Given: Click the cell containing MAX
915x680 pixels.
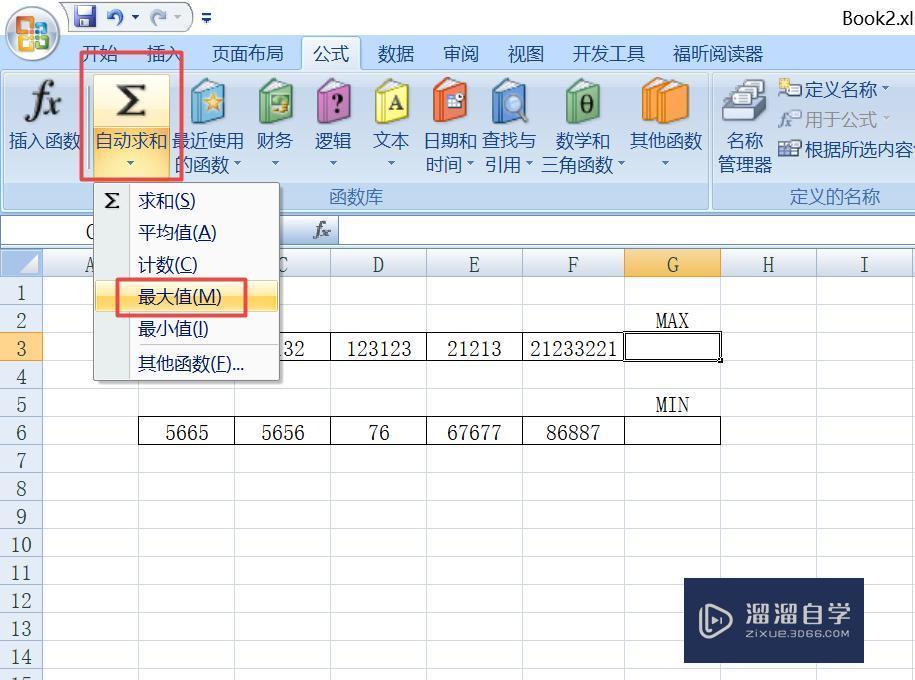Looking at the screenshot, I should click(x=672, y=320).
